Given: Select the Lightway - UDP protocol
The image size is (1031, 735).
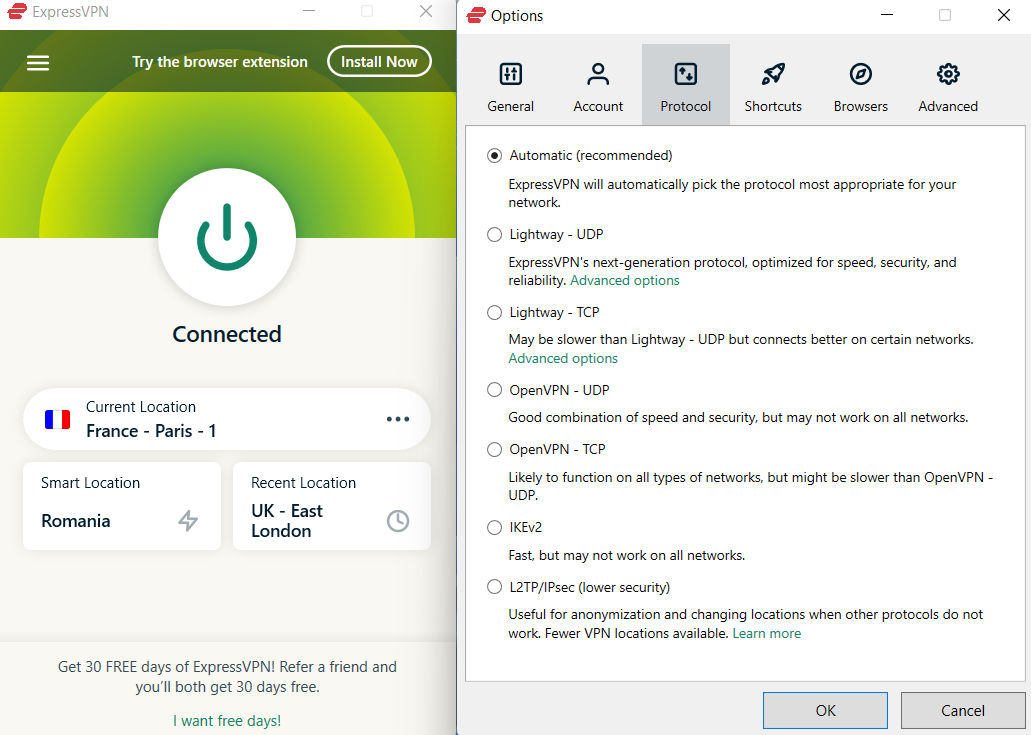Looking at the screenshot, I should (494, 235).
